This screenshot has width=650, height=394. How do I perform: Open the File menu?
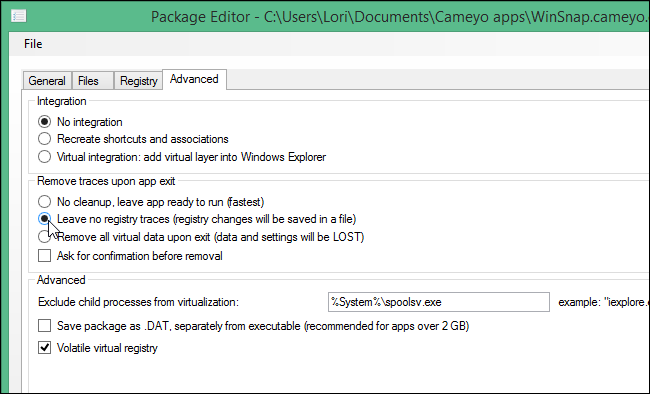(x=33, y=44)
